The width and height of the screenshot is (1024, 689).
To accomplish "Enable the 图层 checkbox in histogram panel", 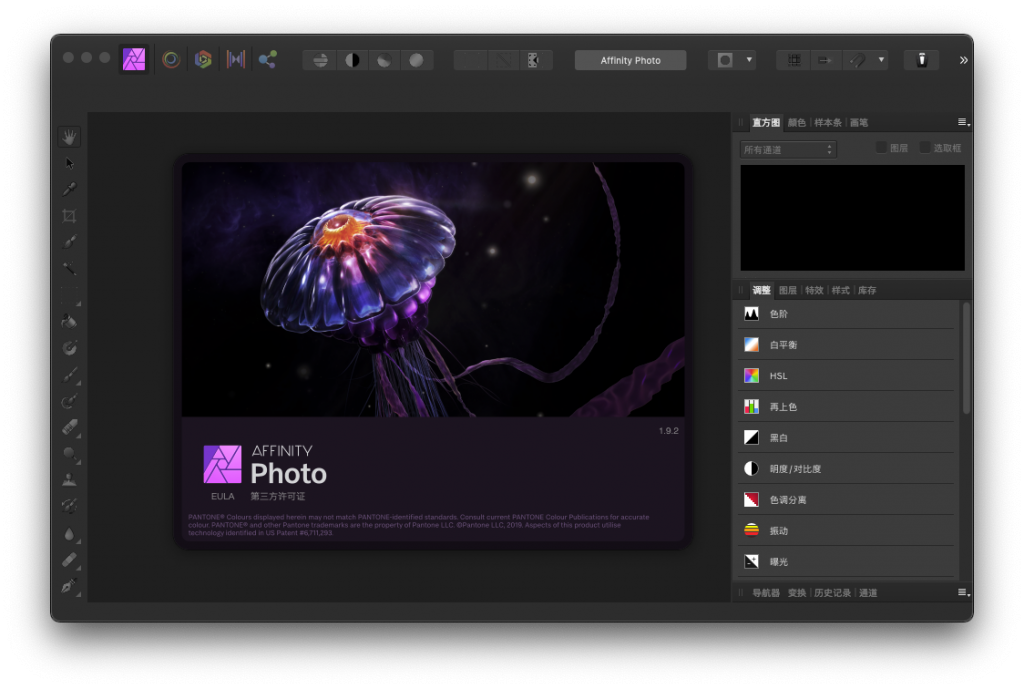I will pos(881,148).
